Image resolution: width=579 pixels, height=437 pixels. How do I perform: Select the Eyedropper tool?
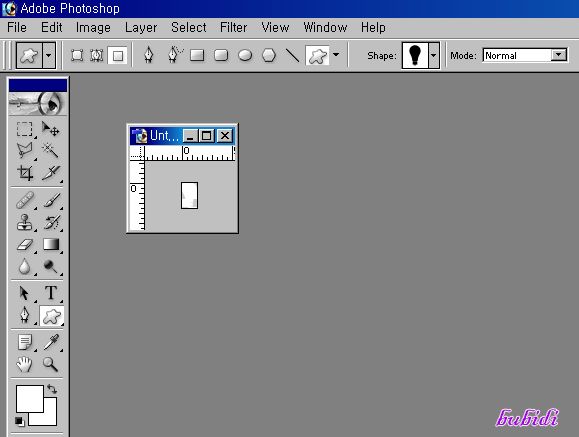50,342
